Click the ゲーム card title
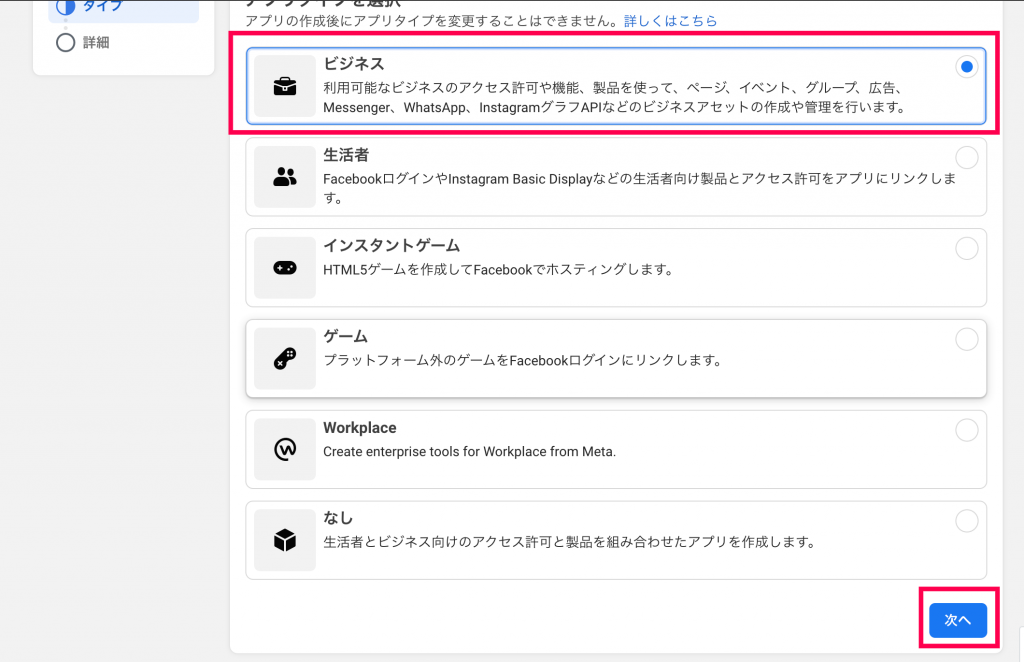Screen dimensions: 1024x662 coord(346,336)
